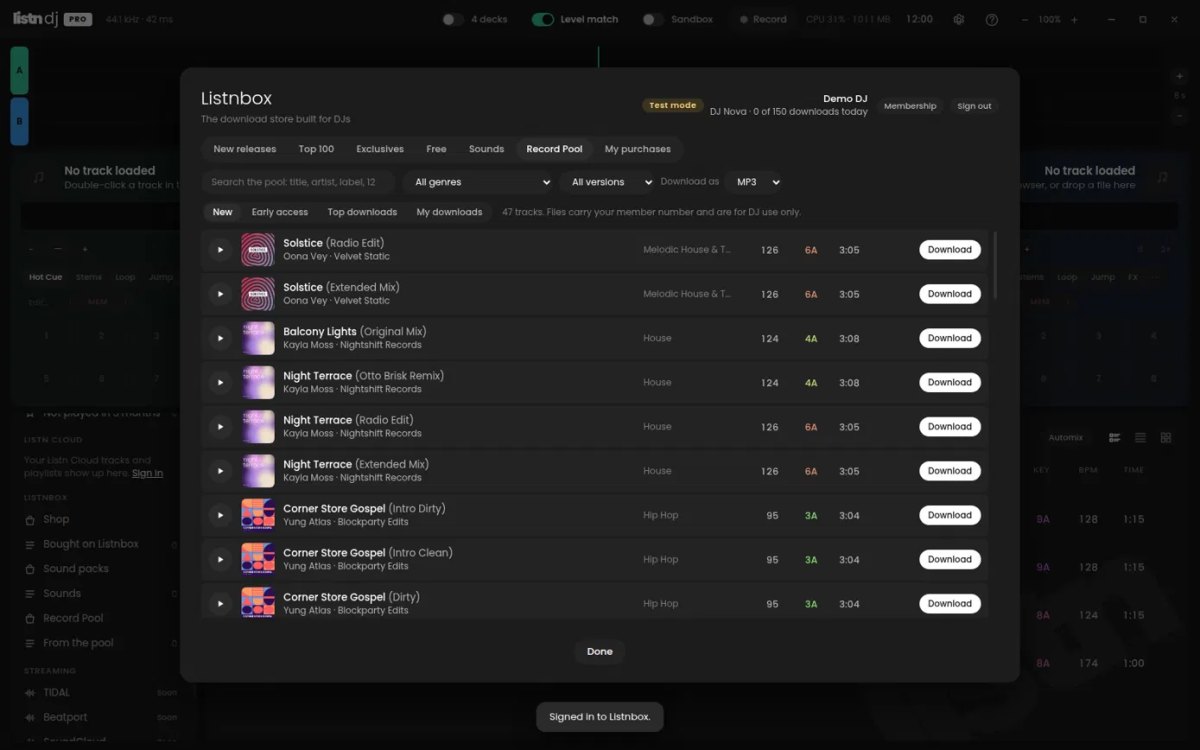Click the zoom-in plus icon beside 100%
Viewport: 1200px width, 750px height.
click(x=1074, y=19)
